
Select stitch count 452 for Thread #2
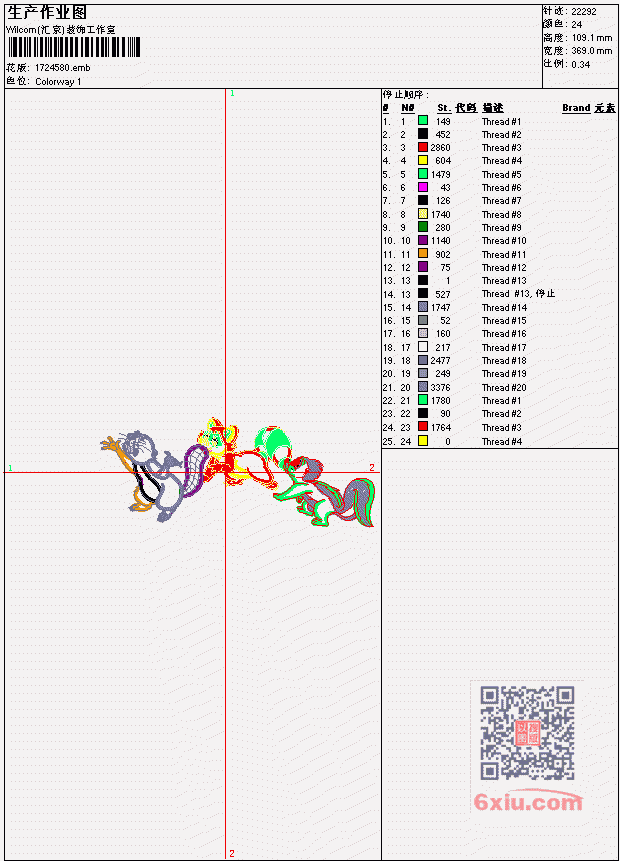click(x=443, y=135)
